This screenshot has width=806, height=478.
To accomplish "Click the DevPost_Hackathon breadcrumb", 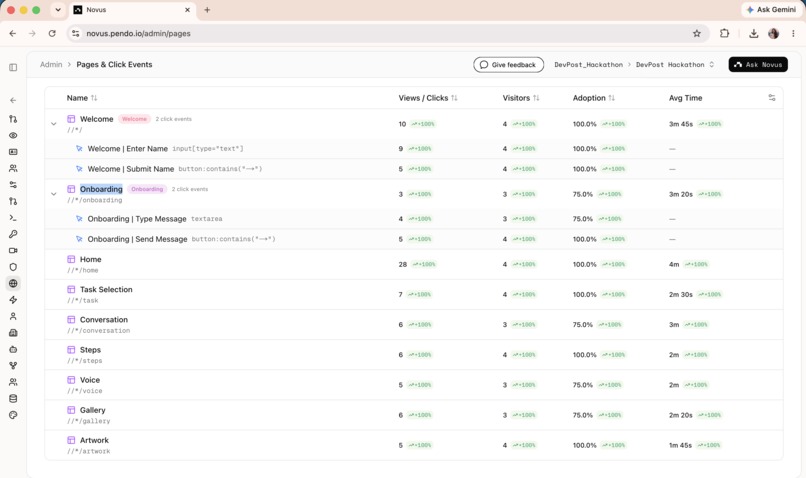I will [588, 65].
